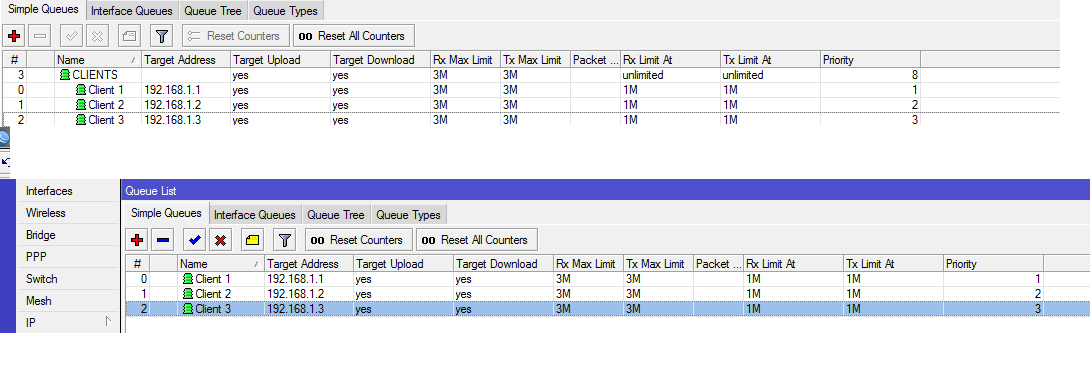Click Tx Limit At header in upper window
This screenshot has width=1090, height=368.
click(x=770, y=60)
